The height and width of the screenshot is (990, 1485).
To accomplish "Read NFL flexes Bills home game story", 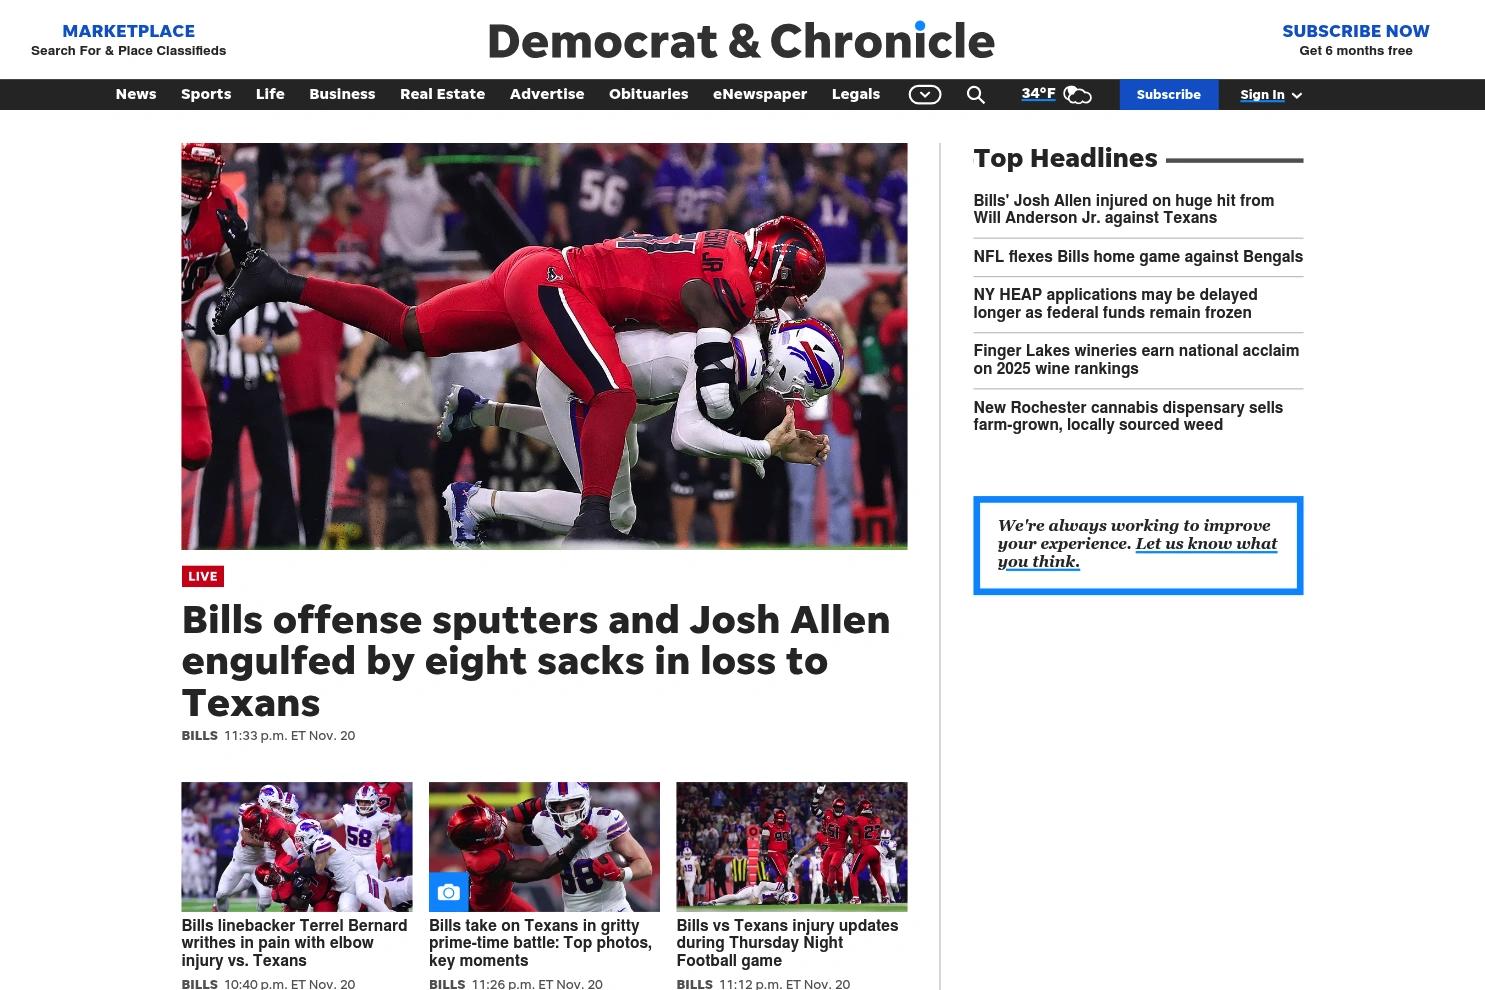I will [x=1138, y=257].
